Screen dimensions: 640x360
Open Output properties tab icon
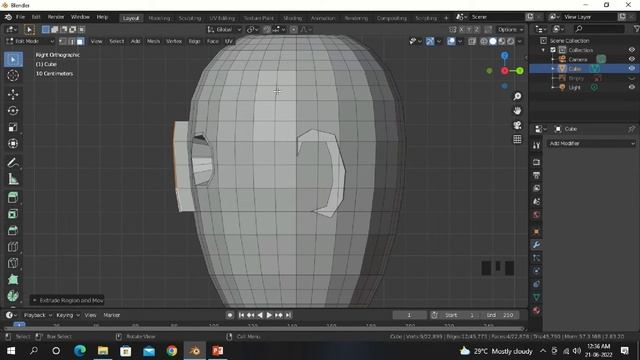(x=536, y=175)
